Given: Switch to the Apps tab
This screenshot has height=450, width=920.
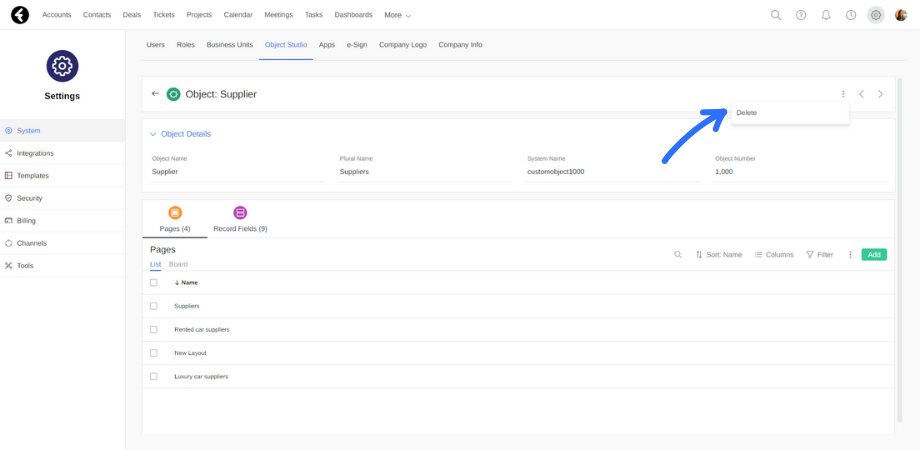Looking at the screenshot, I should click(x=327, y=45).
